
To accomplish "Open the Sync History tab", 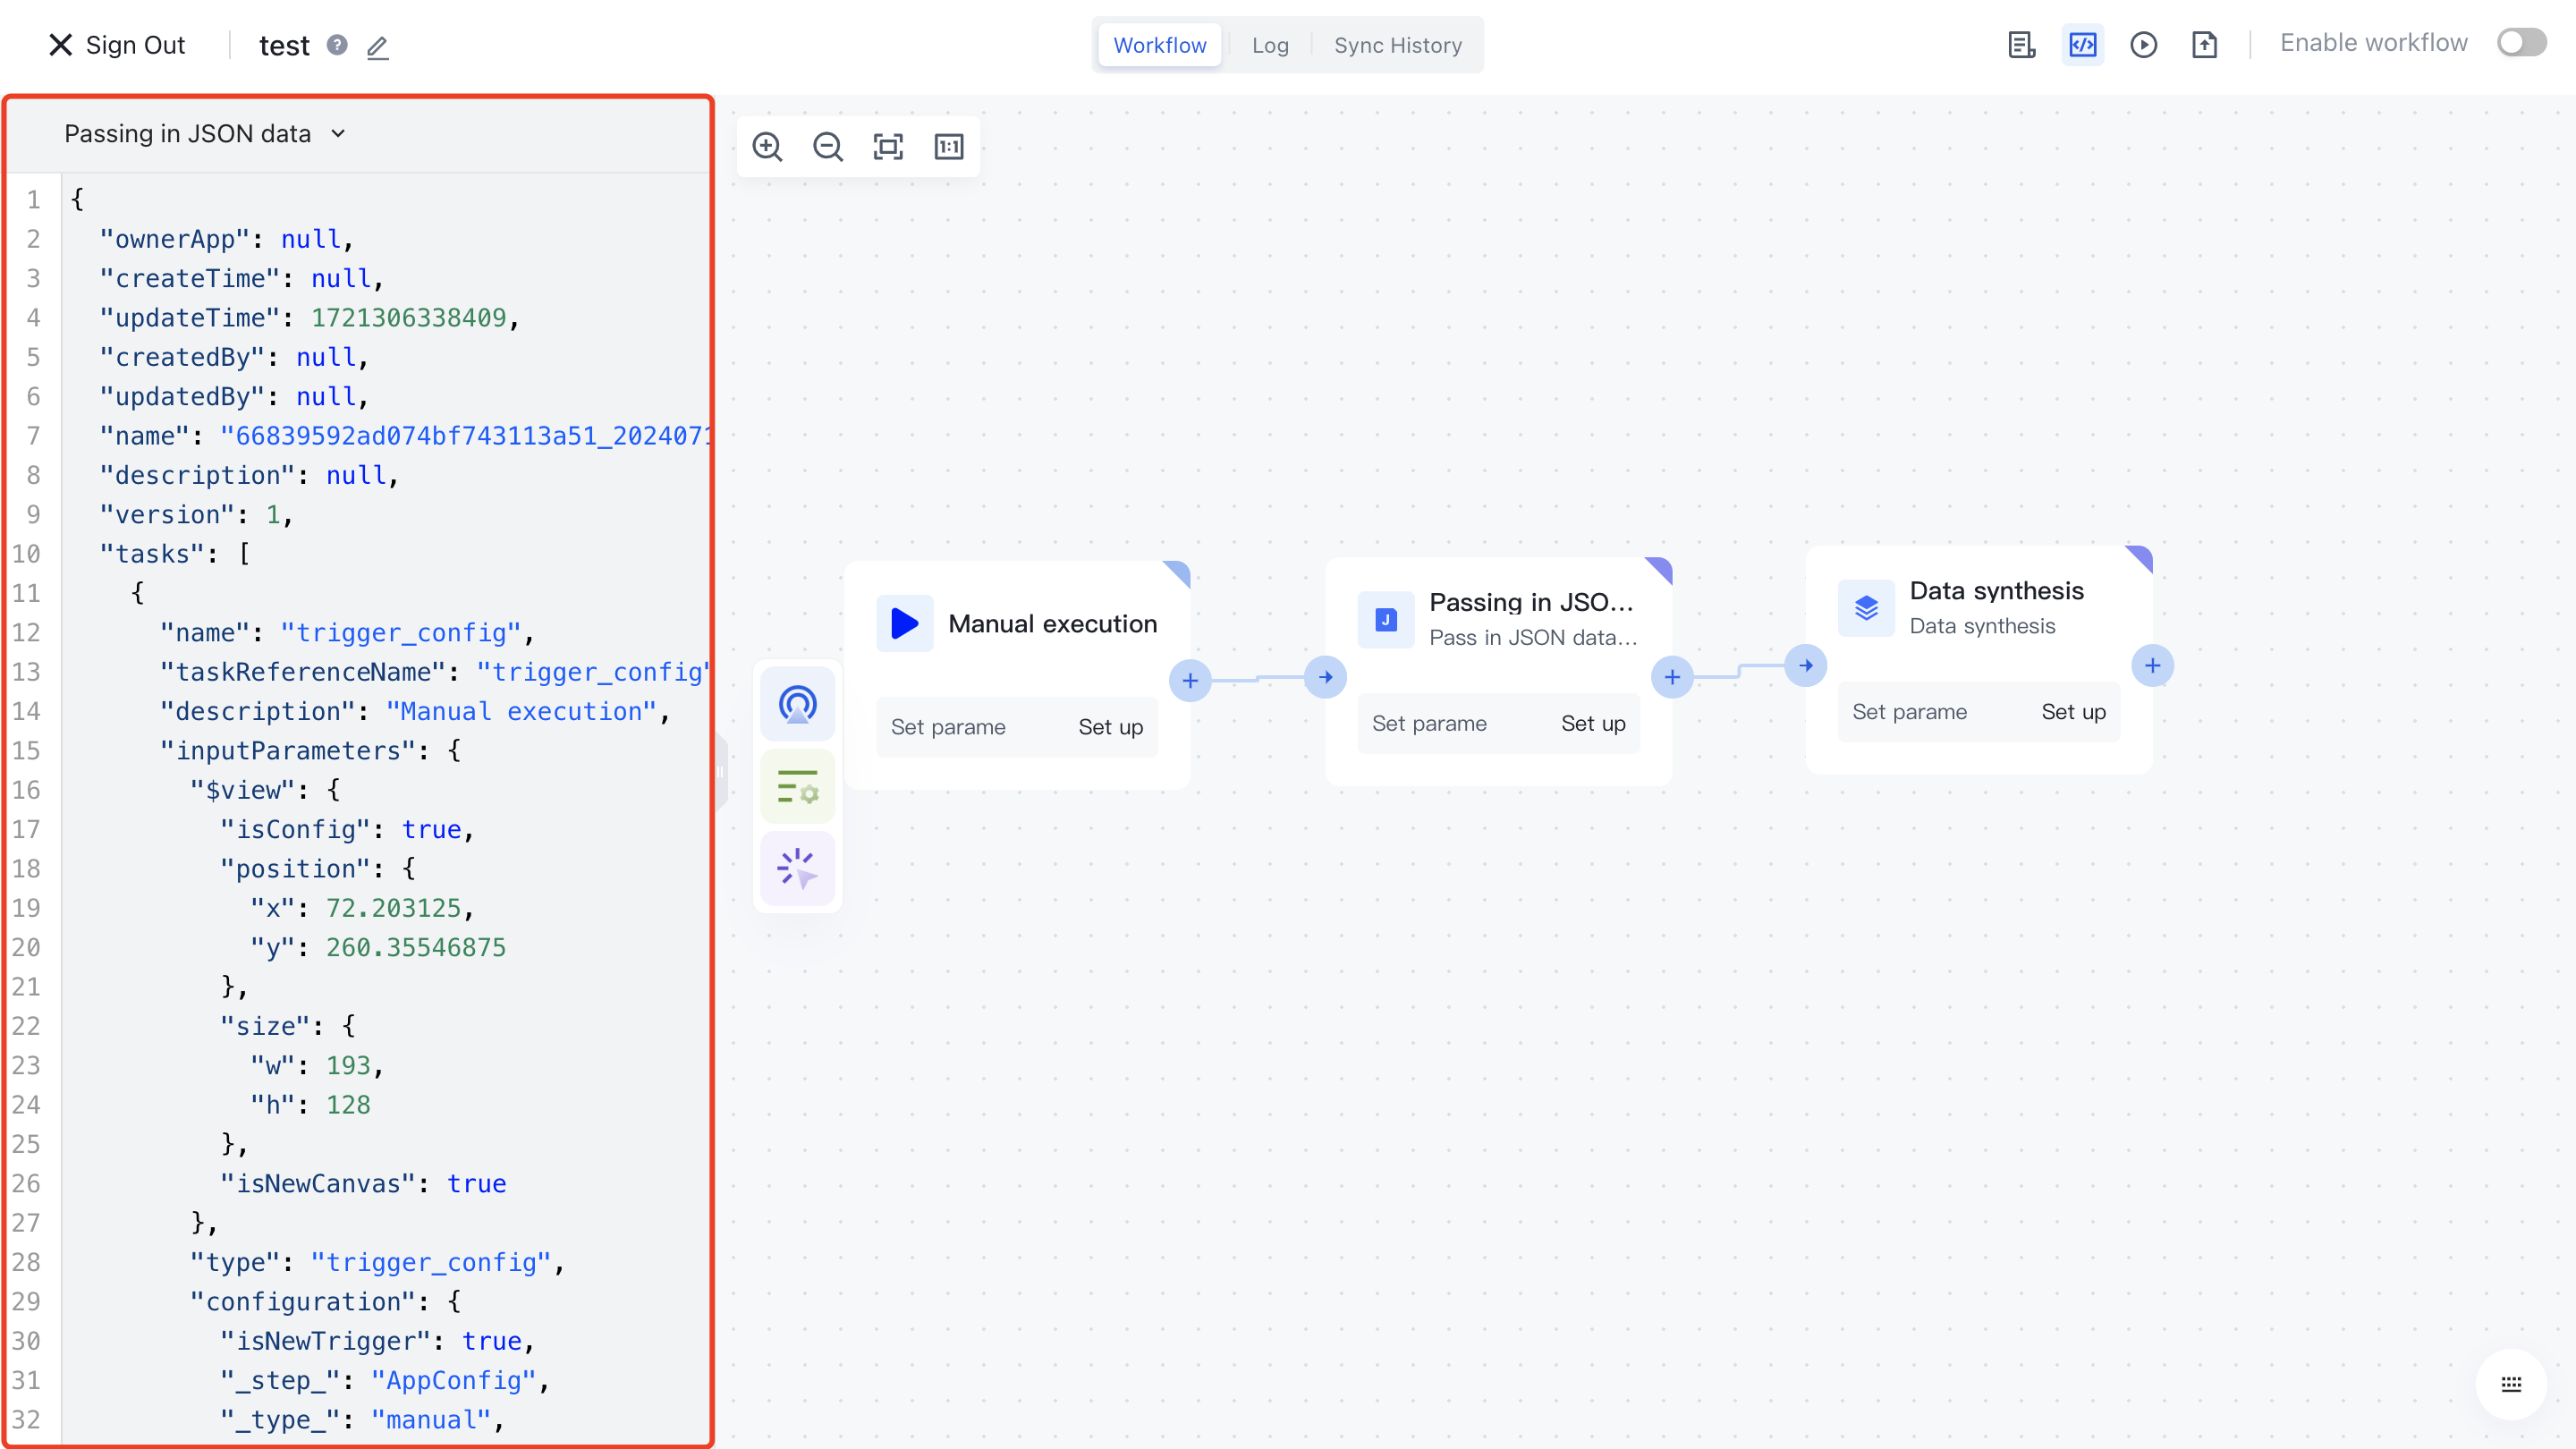I will (x=1397, y=45).
